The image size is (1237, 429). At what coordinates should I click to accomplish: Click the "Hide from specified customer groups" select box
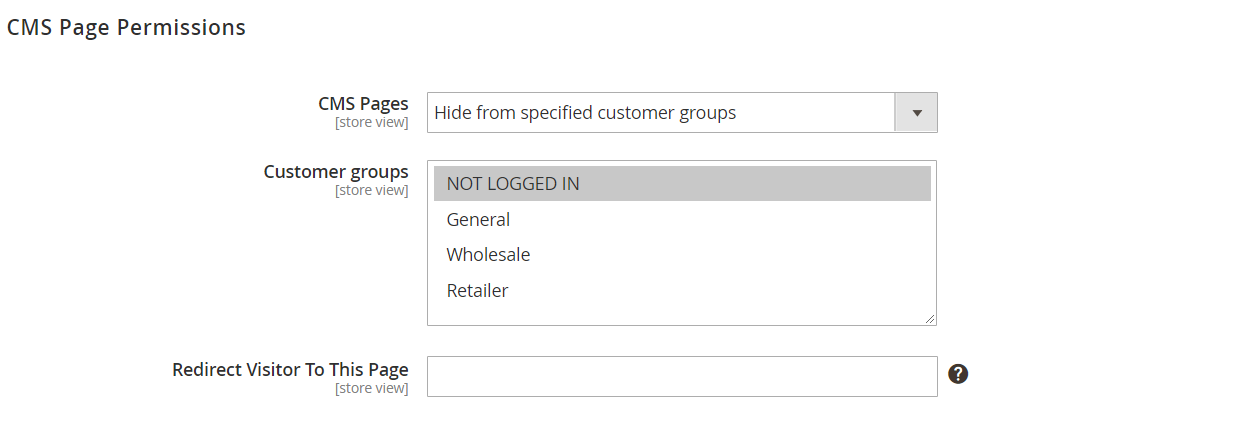660,113
